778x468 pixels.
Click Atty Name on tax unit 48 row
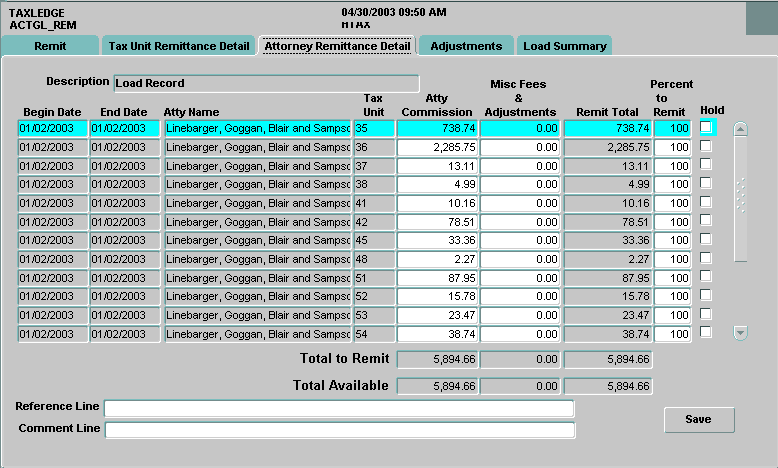257,259
